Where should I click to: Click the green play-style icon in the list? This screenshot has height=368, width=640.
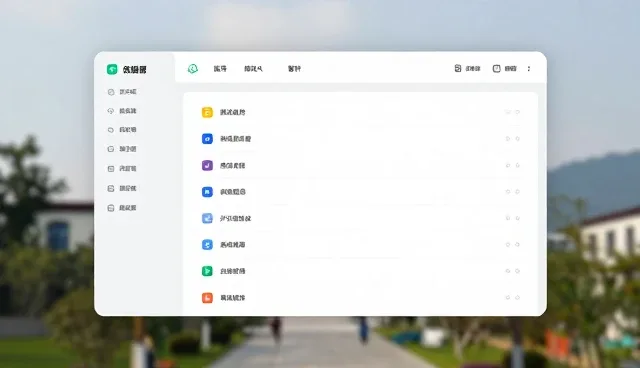(x=207, y=271)
